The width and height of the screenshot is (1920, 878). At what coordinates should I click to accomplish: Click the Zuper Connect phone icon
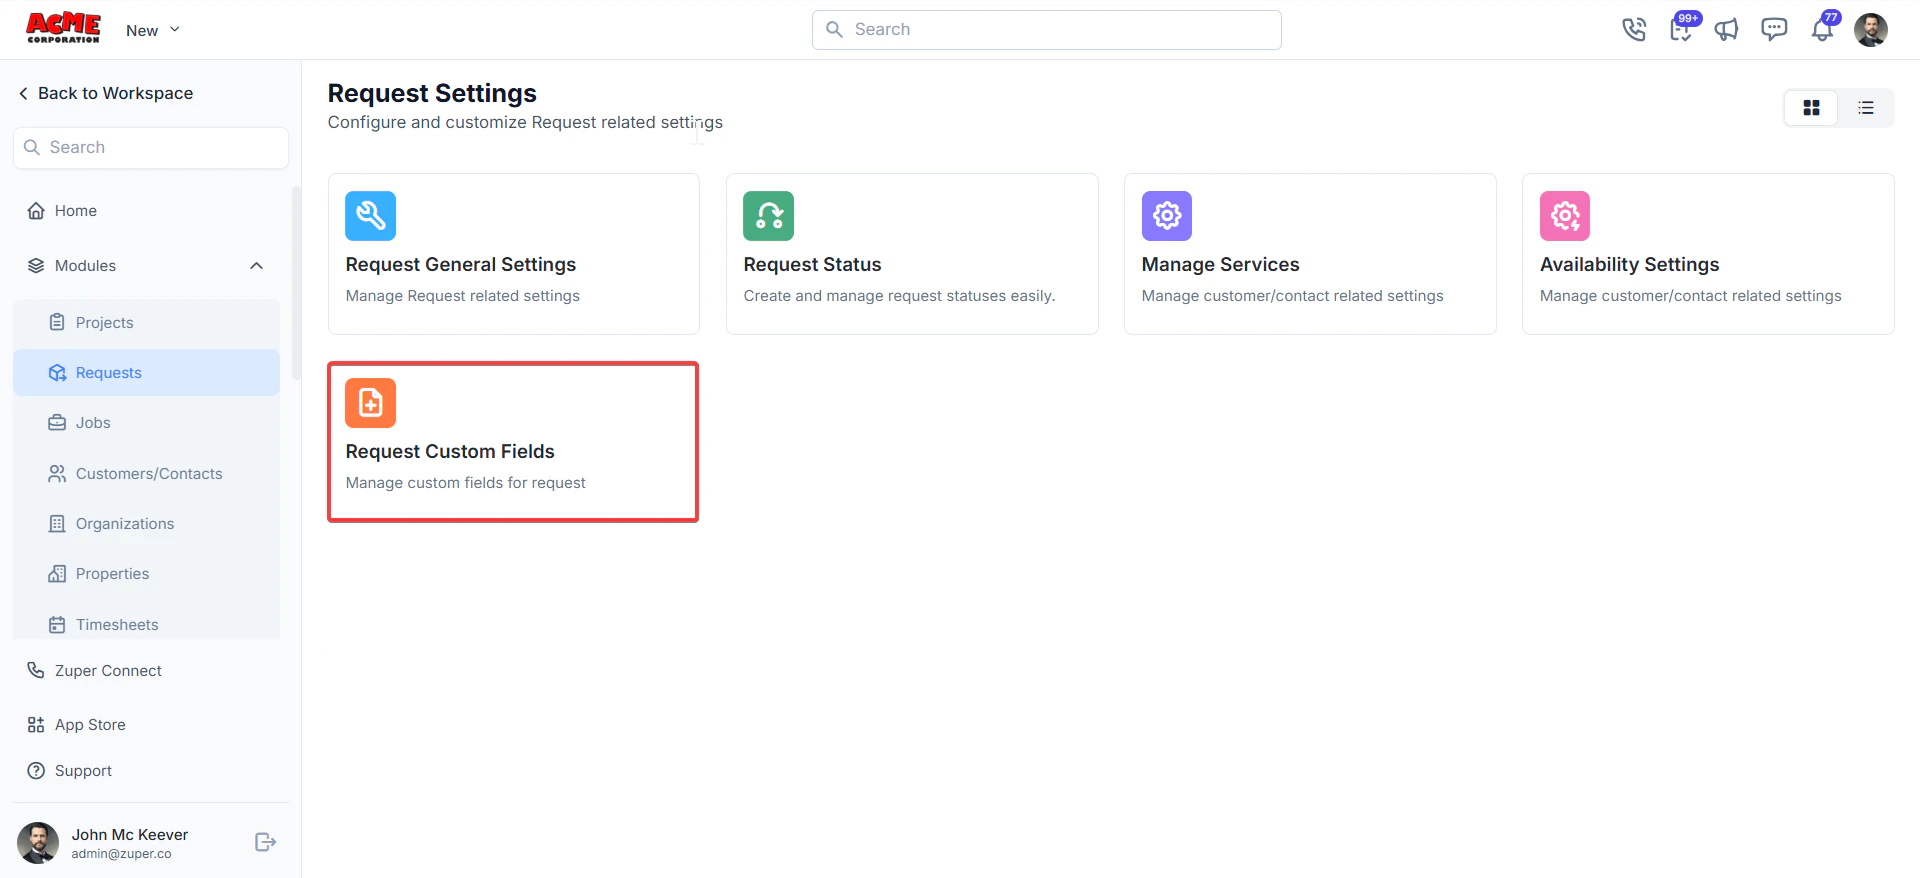click(36, 671)
